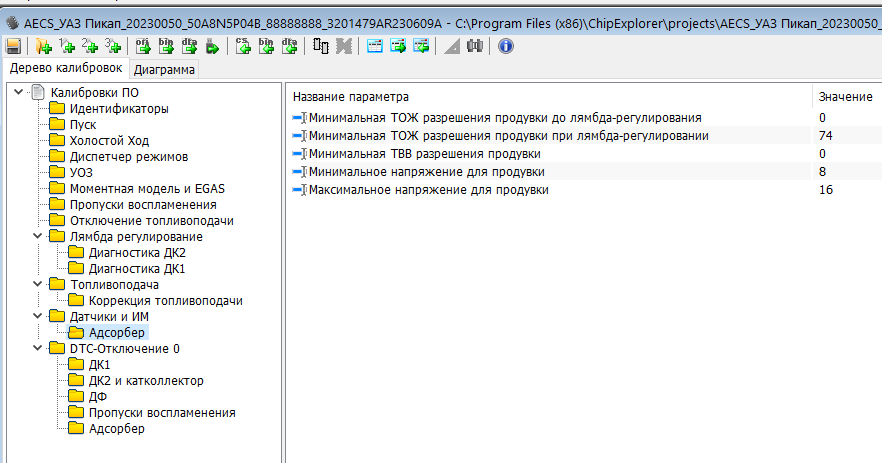Screen dimensions: 882x463
Task: Select Диагностика ДК2 in the tree
Action: (137, 253)
